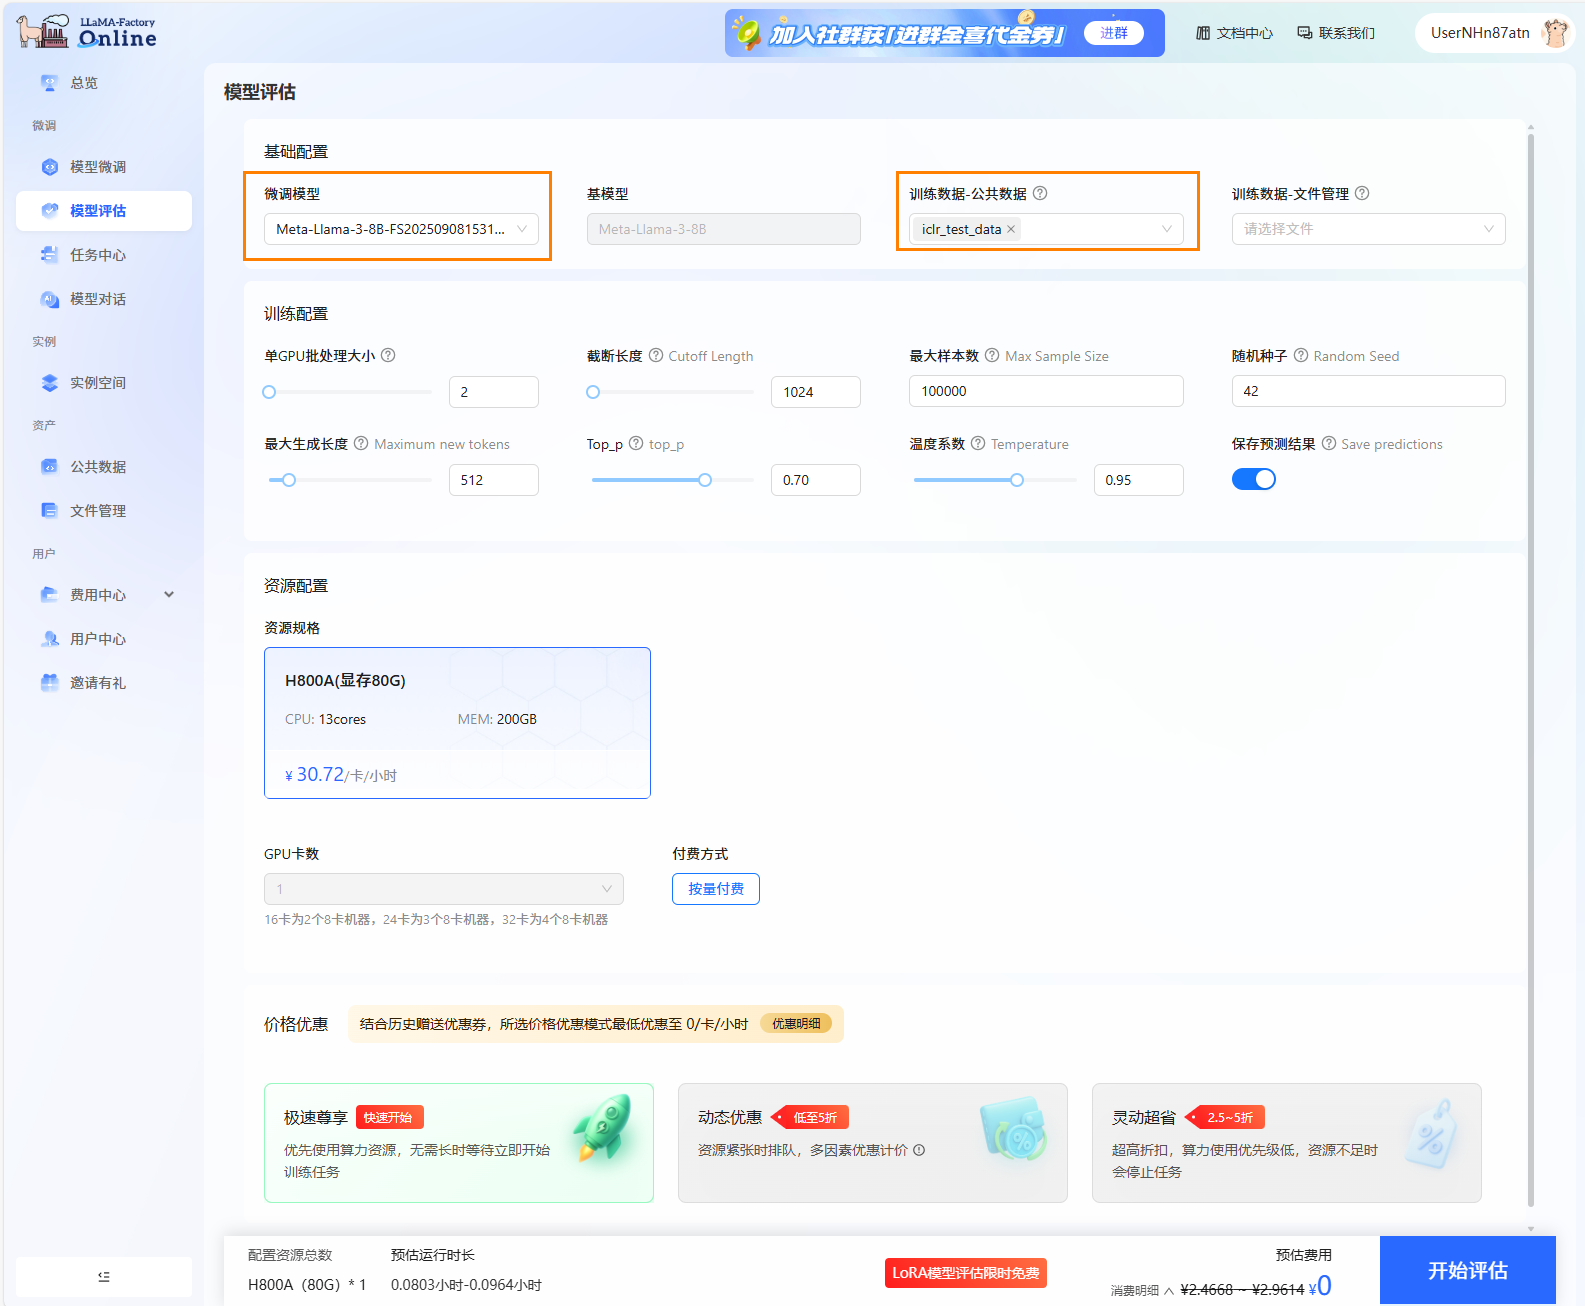Click the 按量付费 payment button
Screen dimensions: 1585x1306
coord(715,889)
